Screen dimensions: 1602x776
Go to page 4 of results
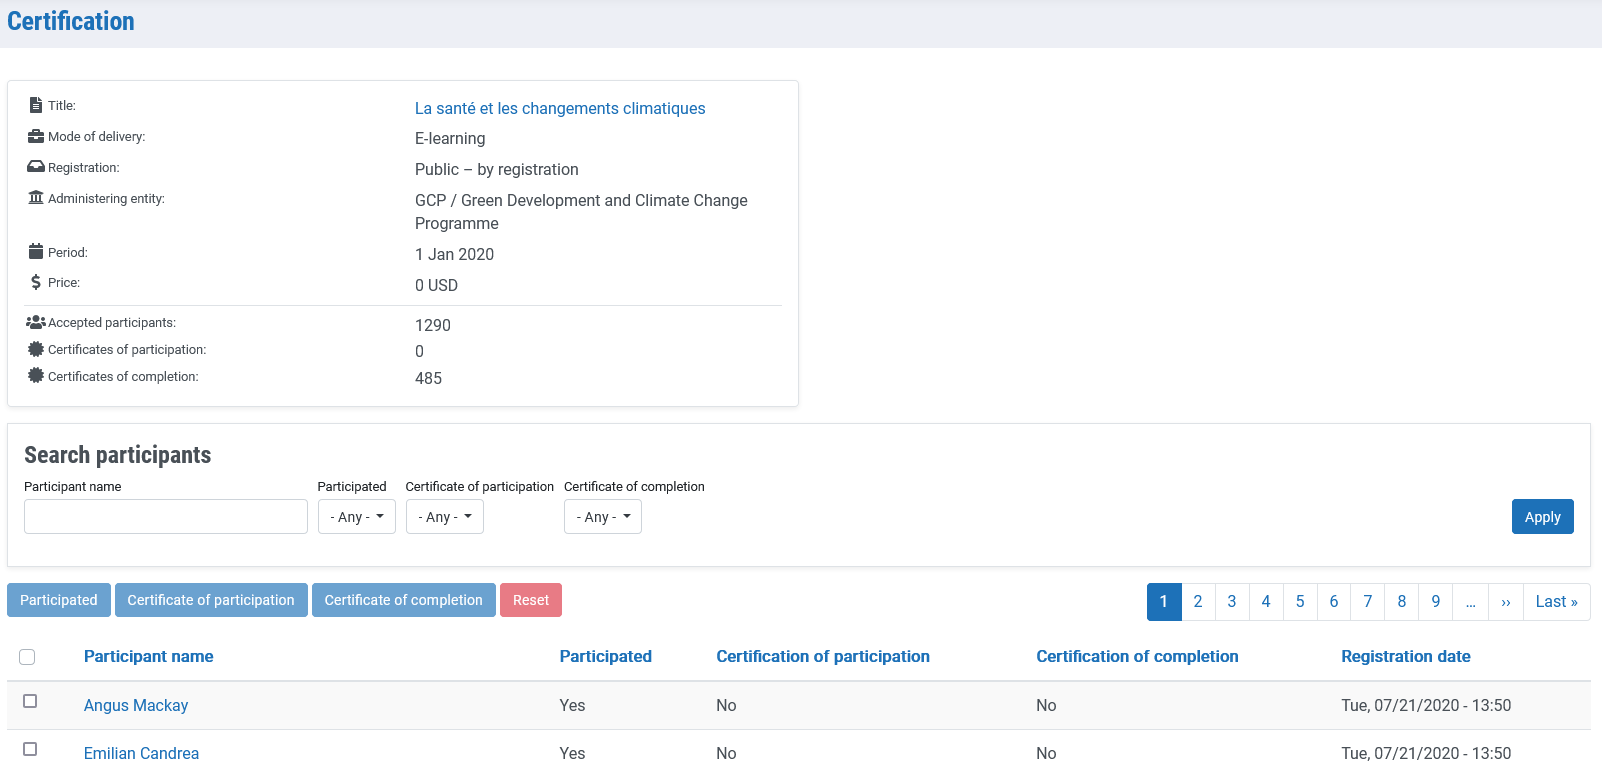1266,602
